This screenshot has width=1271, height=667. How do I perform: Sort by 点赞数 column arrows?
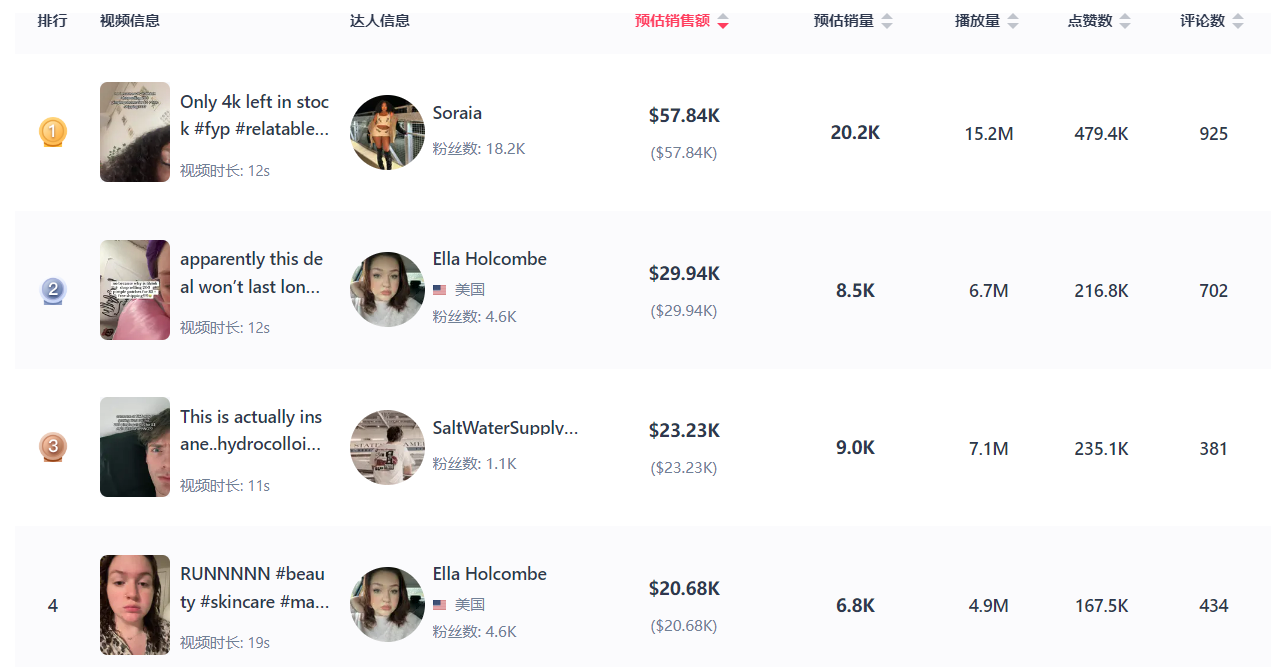coord(1125,21)
